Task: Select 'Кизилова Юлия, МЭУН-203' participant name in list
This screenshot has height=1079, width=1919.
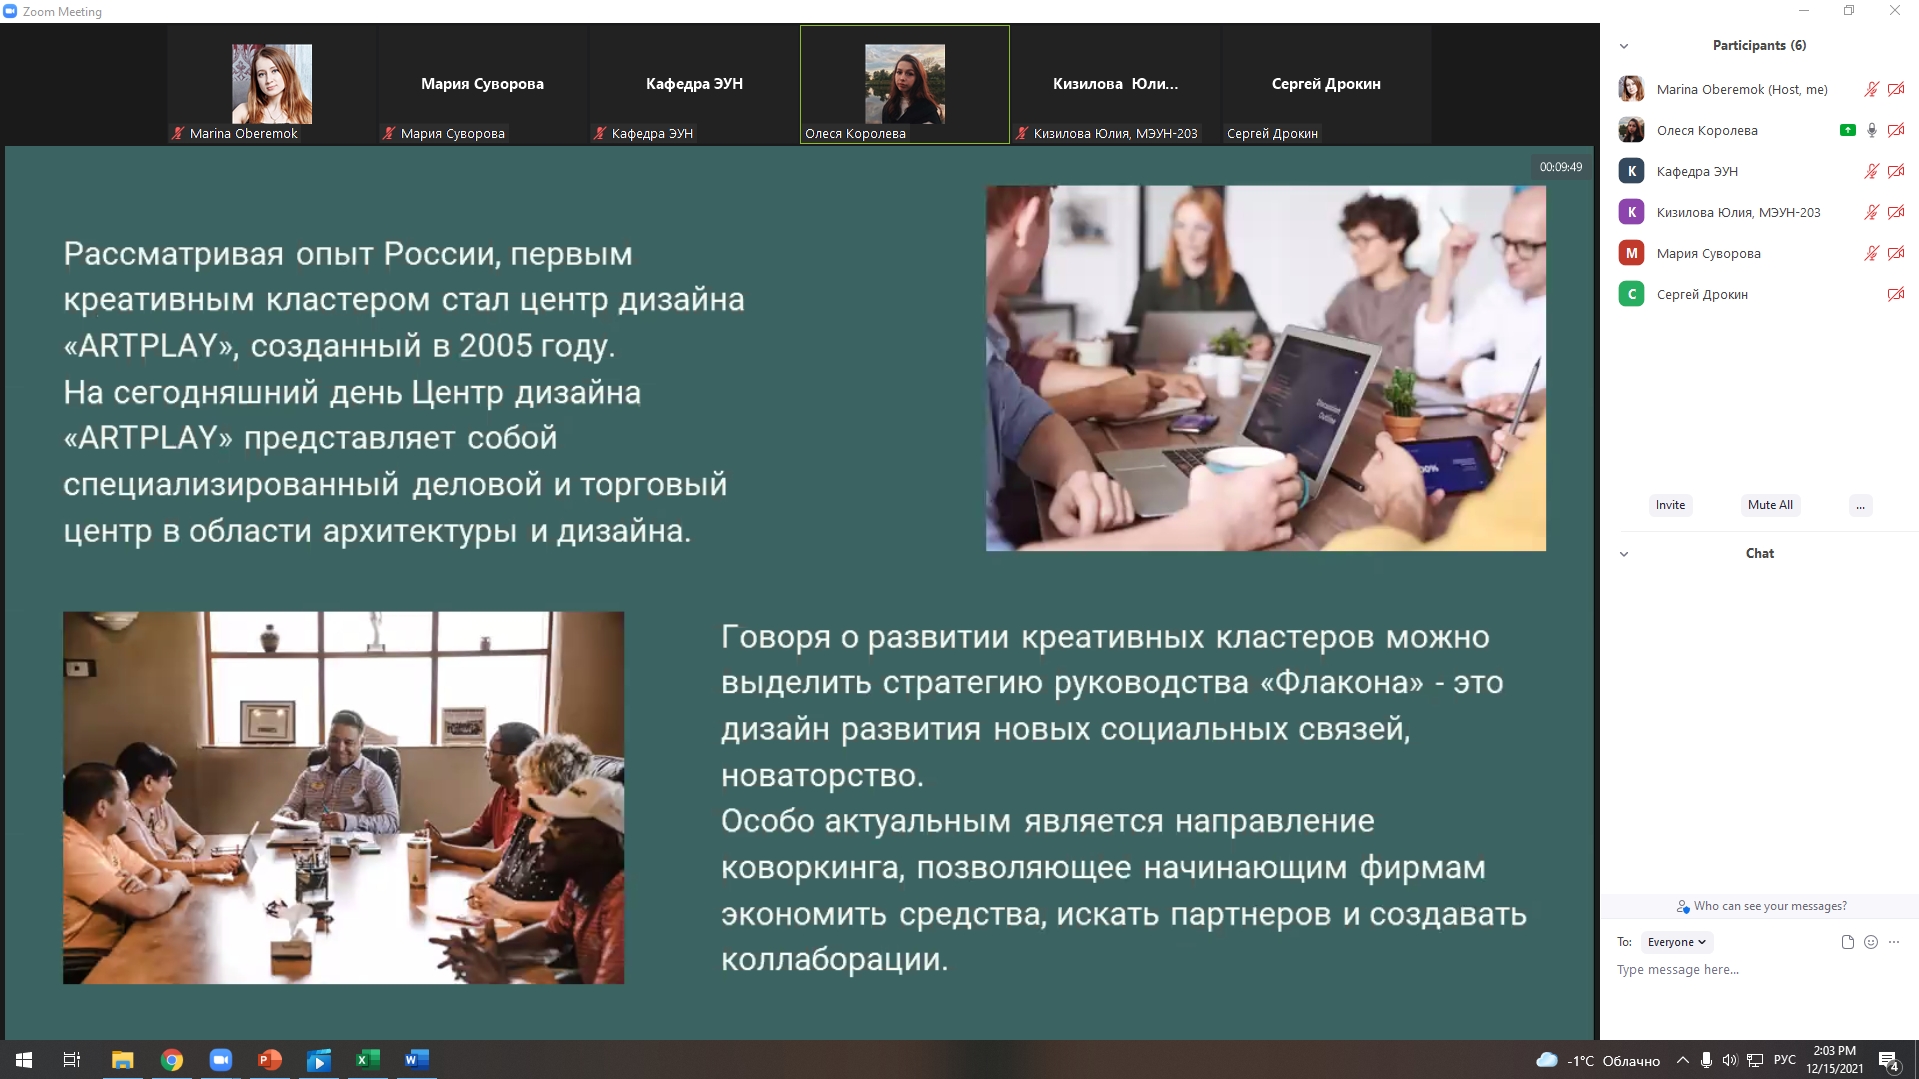Action: (1738, 212)
